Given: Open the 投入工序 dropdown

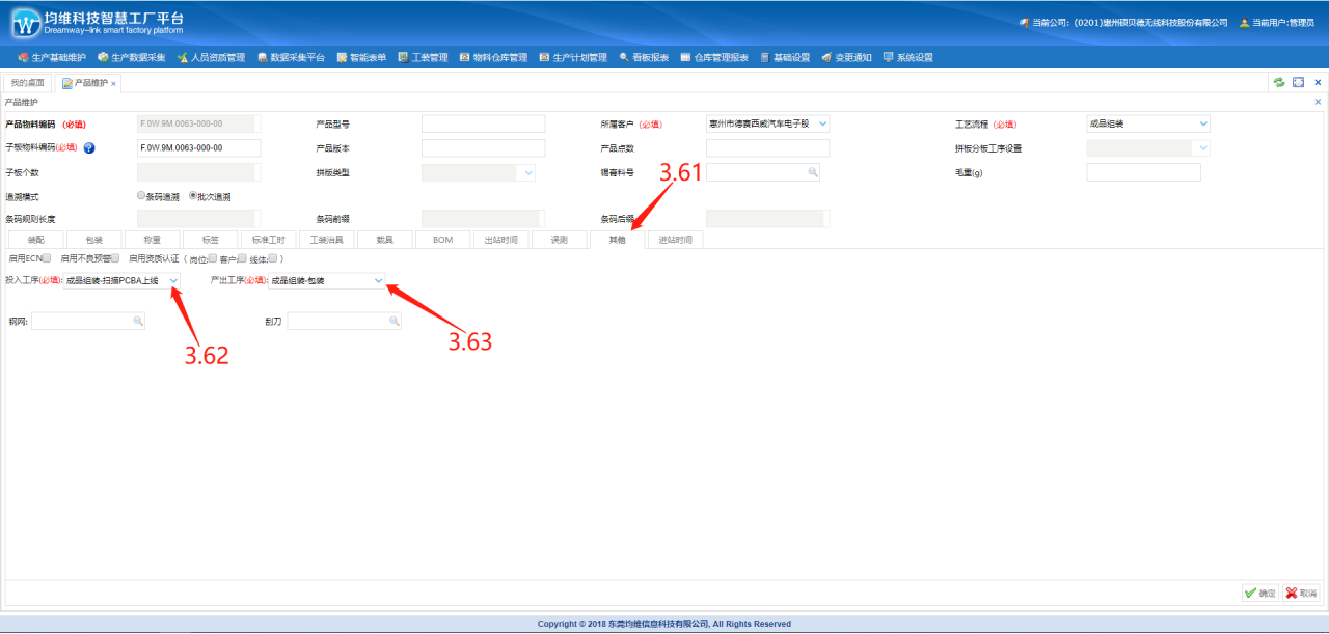Looking at the screenshot, I should 173,281.
